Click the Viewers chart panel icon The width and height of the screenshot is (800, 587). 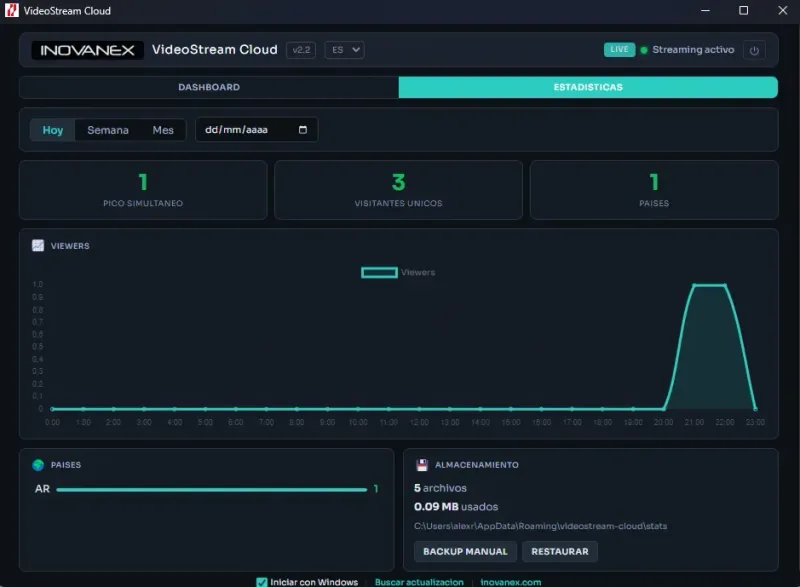38,245
